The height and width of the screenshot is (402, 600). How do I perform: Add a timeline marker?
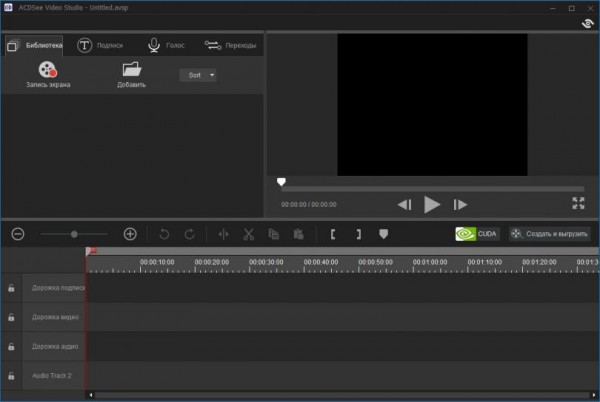[383, 234]
